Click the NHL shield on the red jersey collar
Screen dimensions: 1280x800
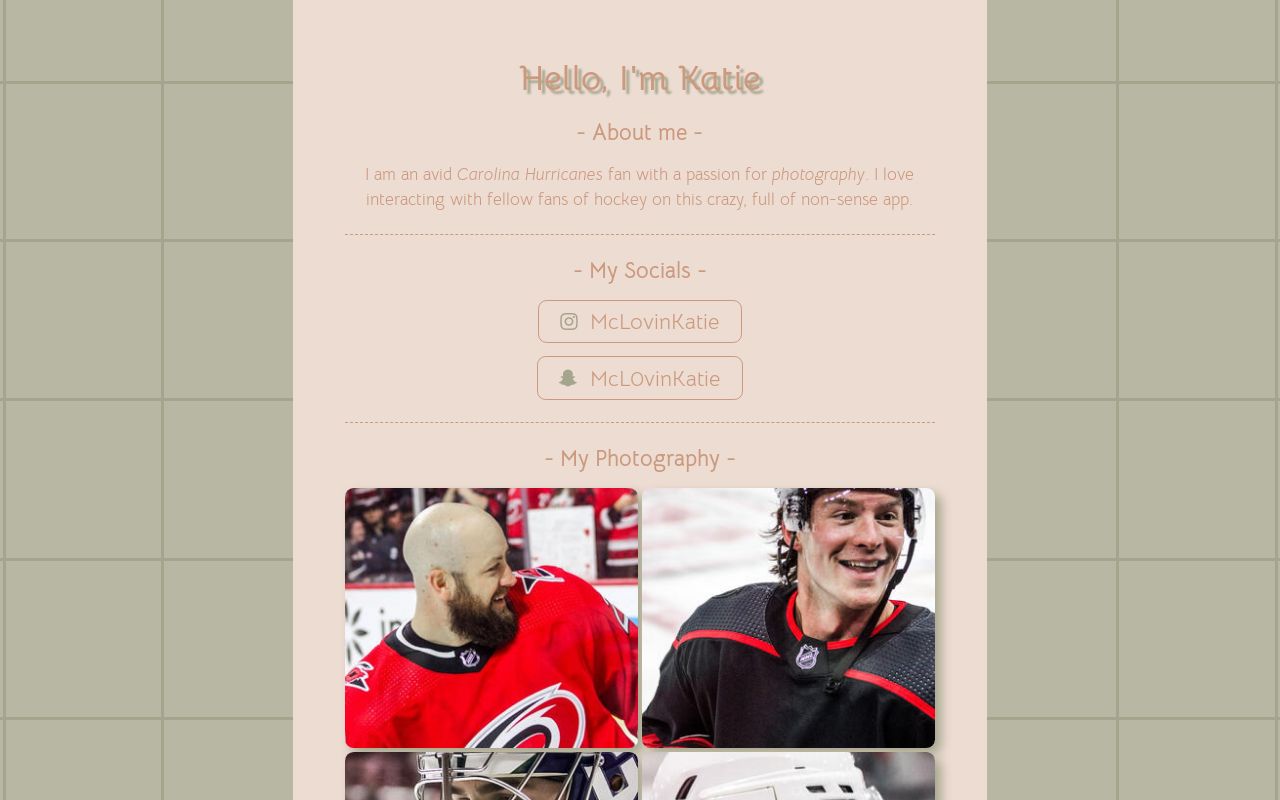click(469, 658)
